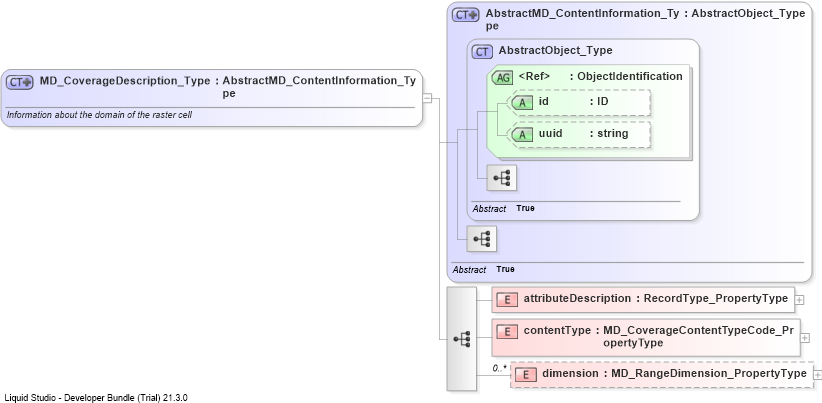Expand dimension element
This screenshot has height=403, width=822.
pos(818,375)
